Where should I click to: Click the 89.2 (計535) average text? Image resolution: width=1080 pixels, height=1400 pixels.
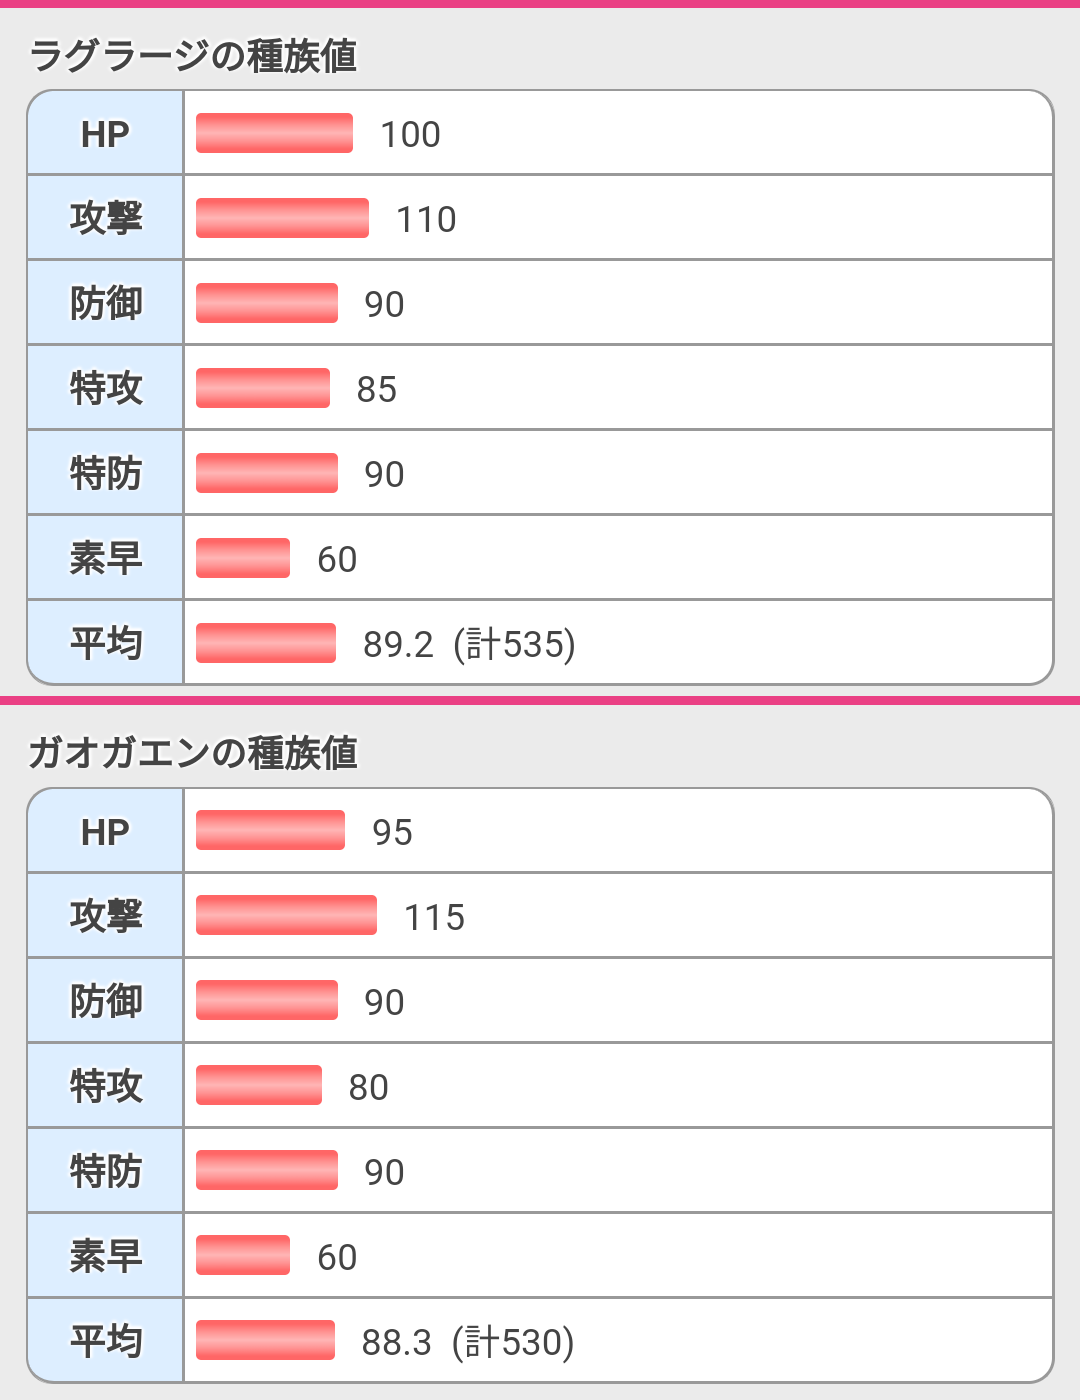469,644
